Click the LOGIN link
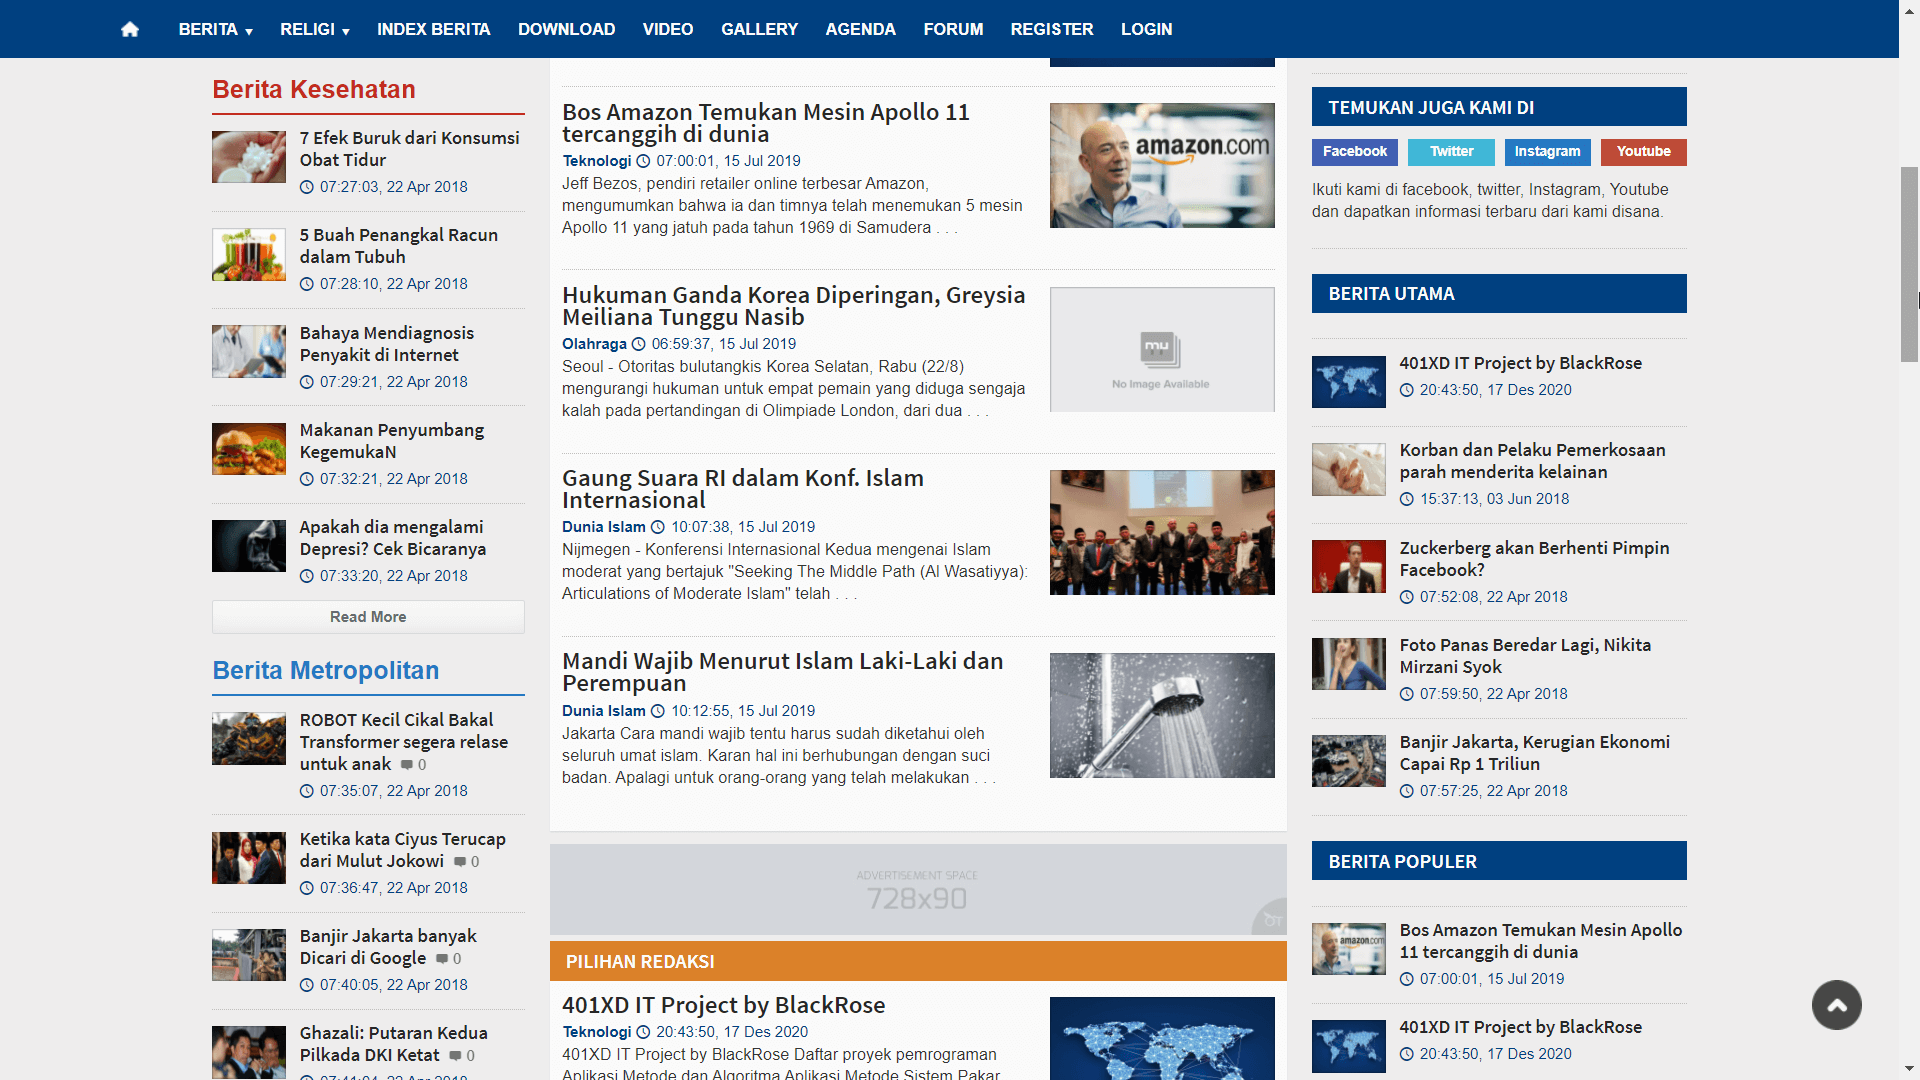This screenshot has height=1080, width=1920. [x=1146, y=29]
